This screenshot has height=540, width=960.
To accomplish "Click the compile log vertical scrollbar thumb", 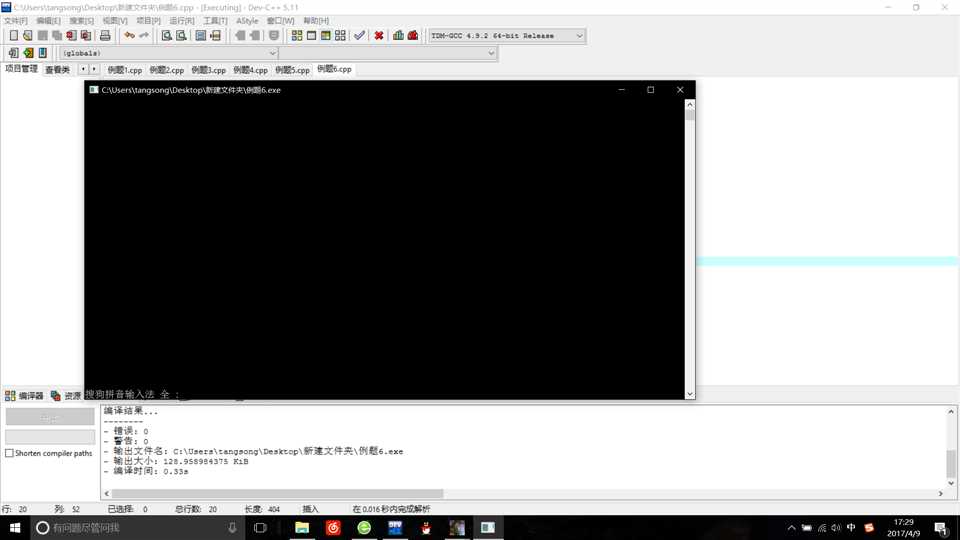I will (951, 463).
